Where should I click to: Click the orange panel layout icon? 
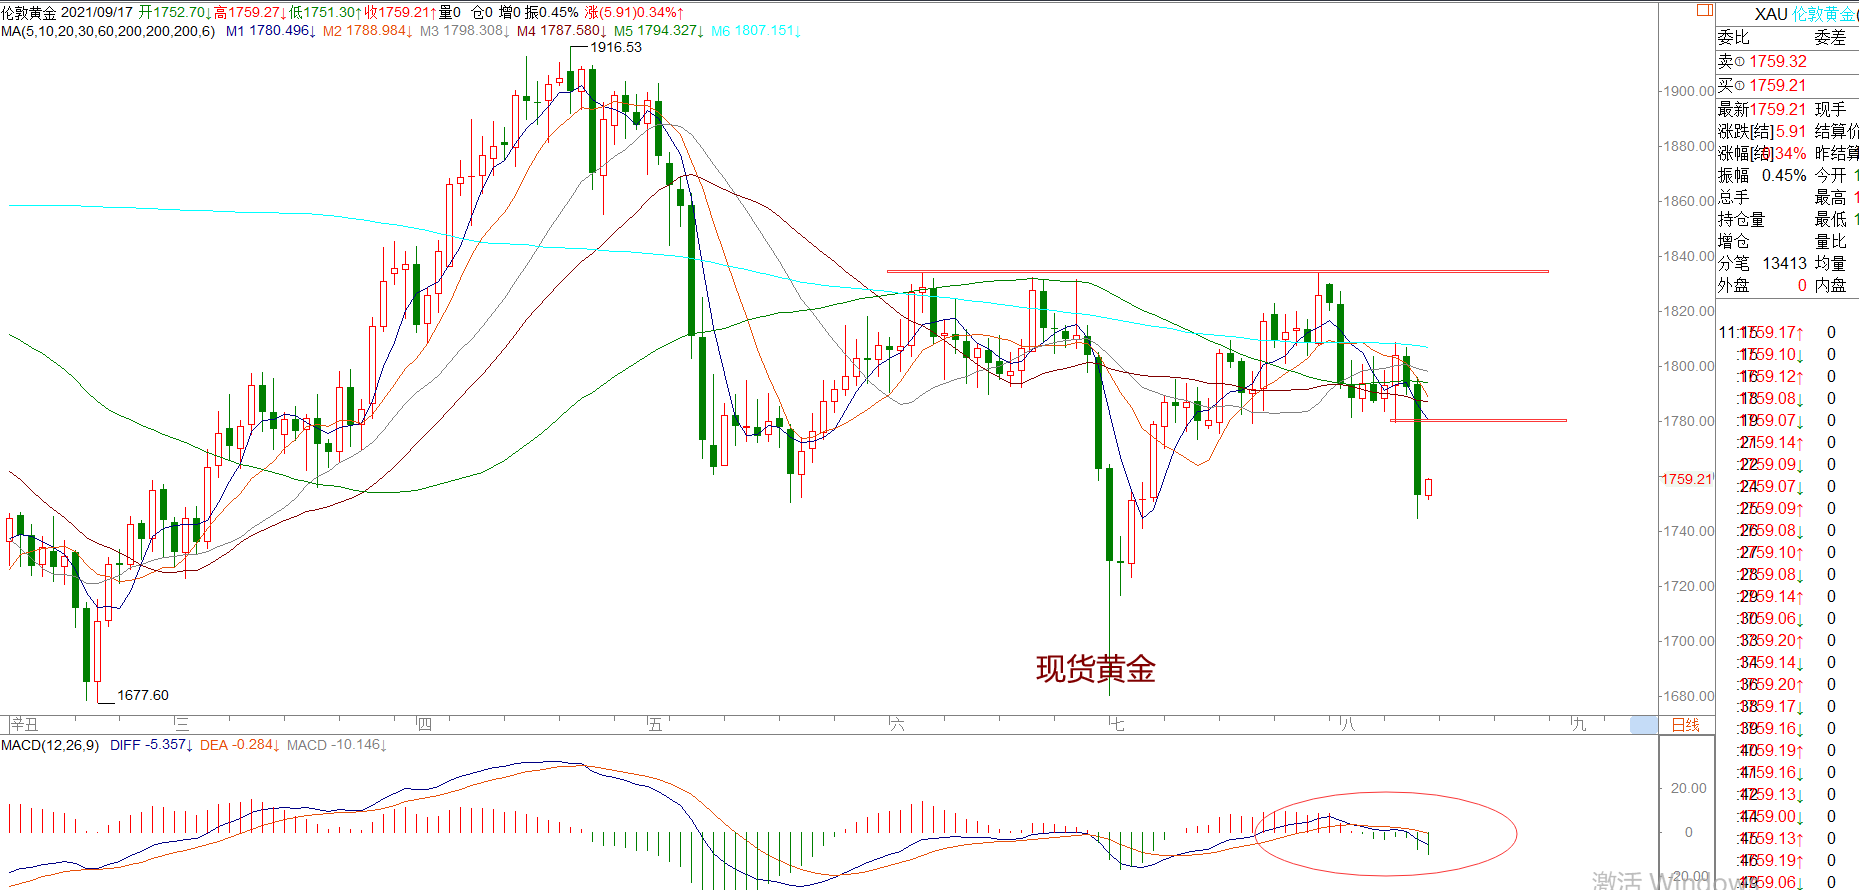tap(1705, 10)
